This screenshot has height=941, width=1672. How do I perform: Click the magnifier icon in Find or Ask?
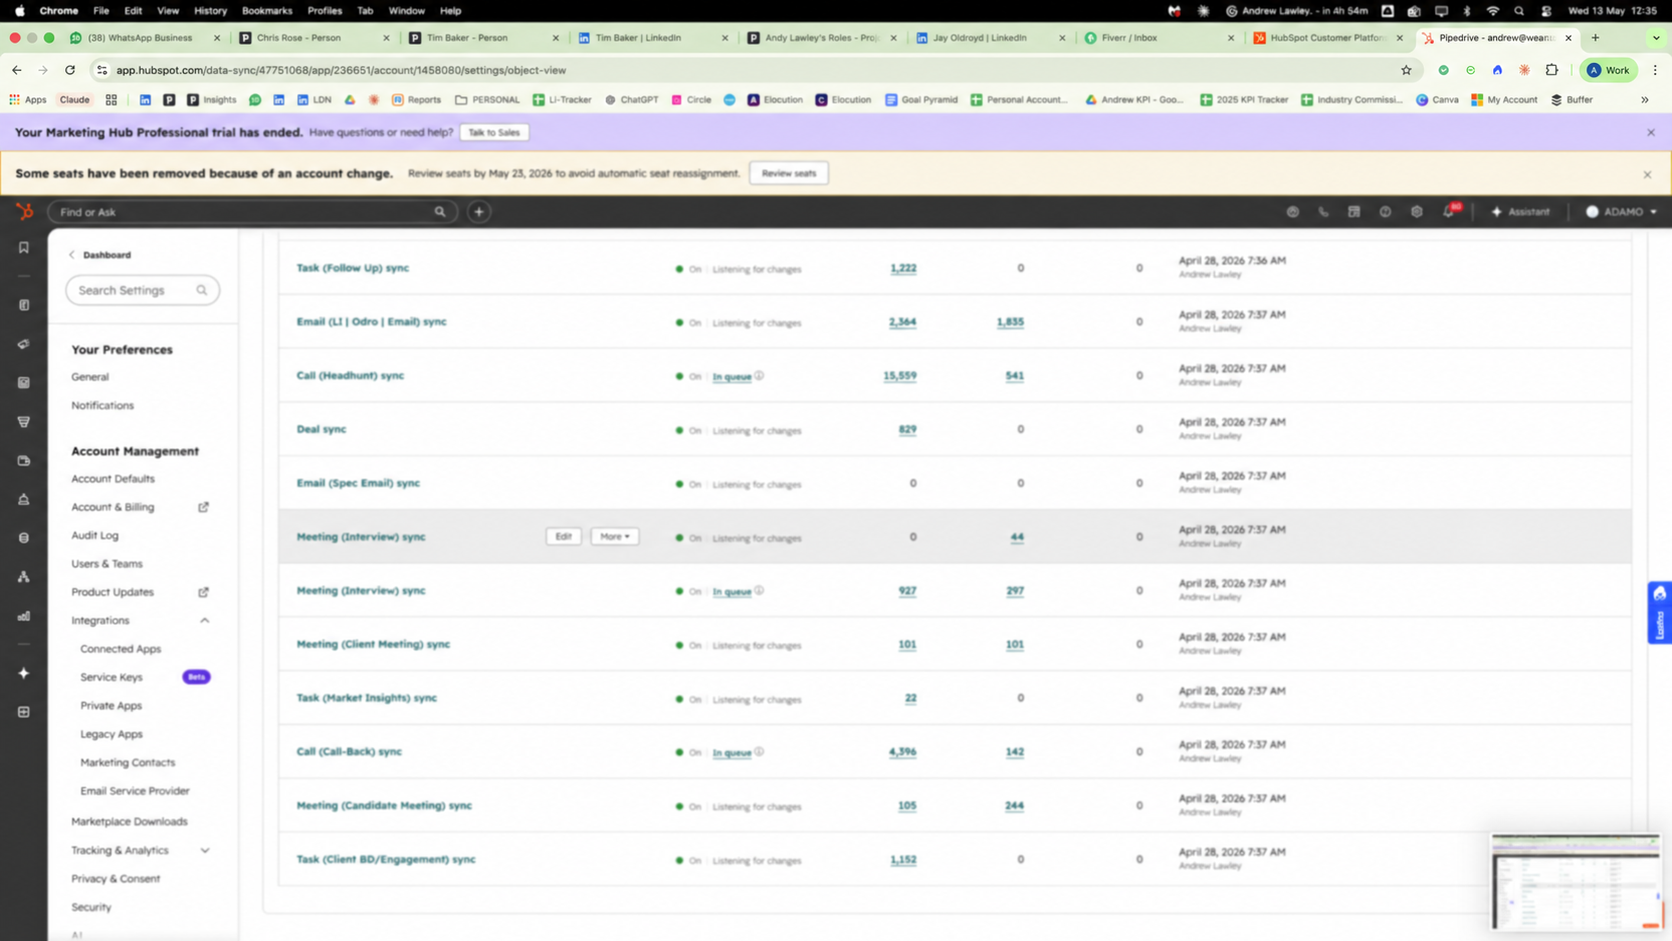440,212
